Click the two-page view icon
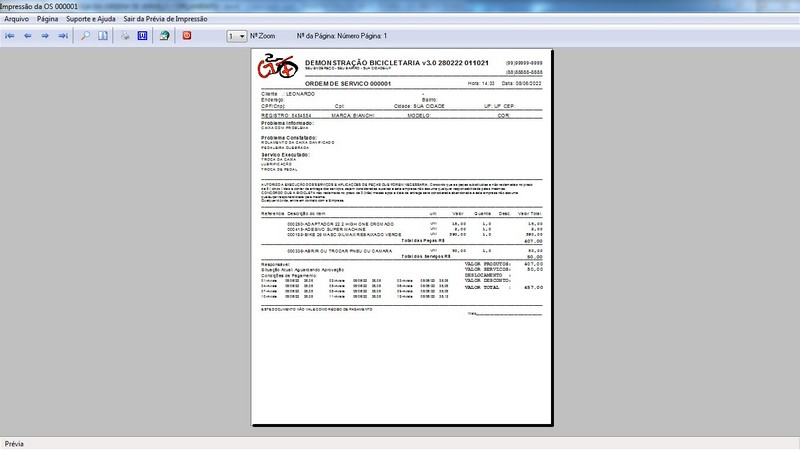Viewport: 800px width, 450px height. tap(103, 36)
